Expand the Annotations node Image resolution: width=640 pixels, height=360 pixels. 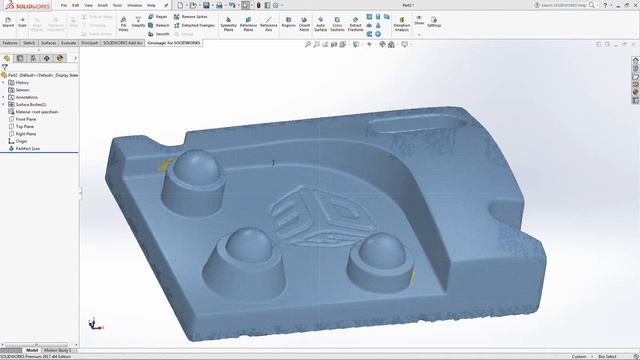tap(4, 97)
